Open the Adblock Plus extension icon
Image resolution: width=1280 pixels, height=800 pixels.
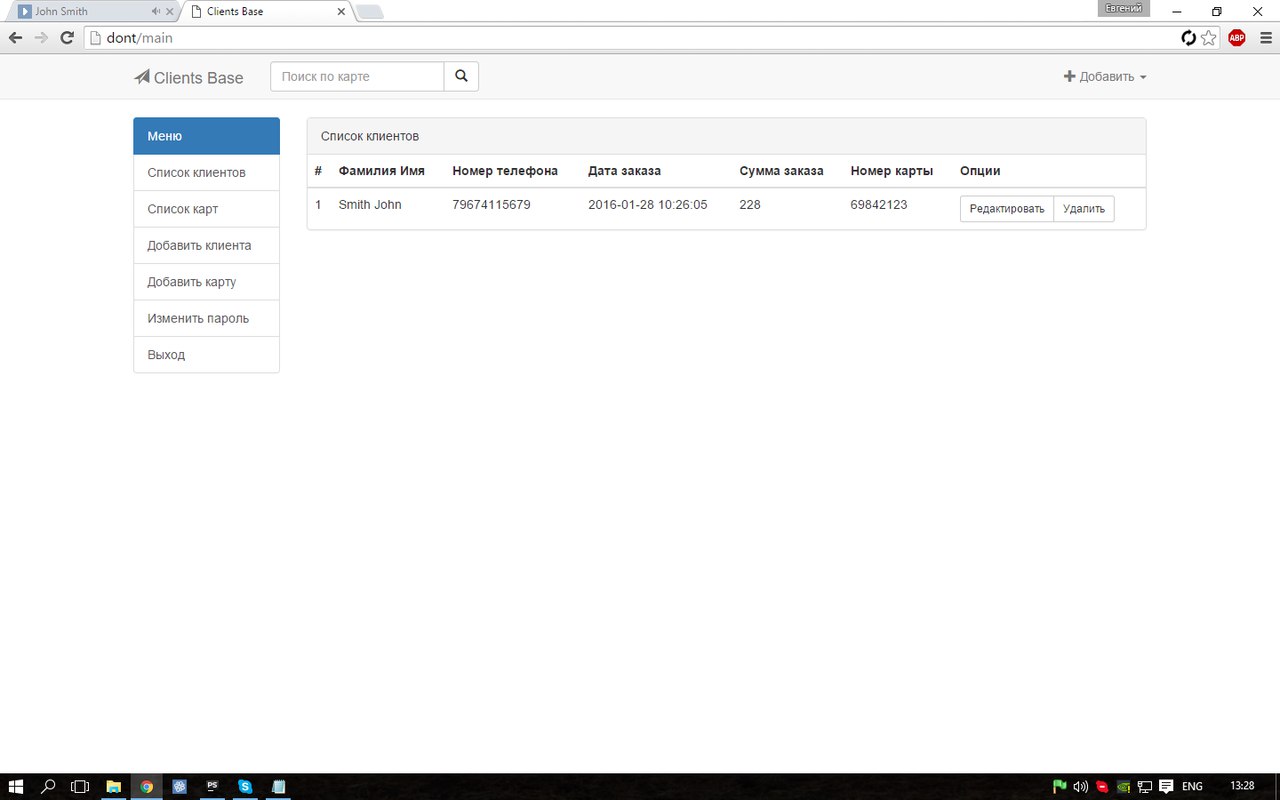1237,38
